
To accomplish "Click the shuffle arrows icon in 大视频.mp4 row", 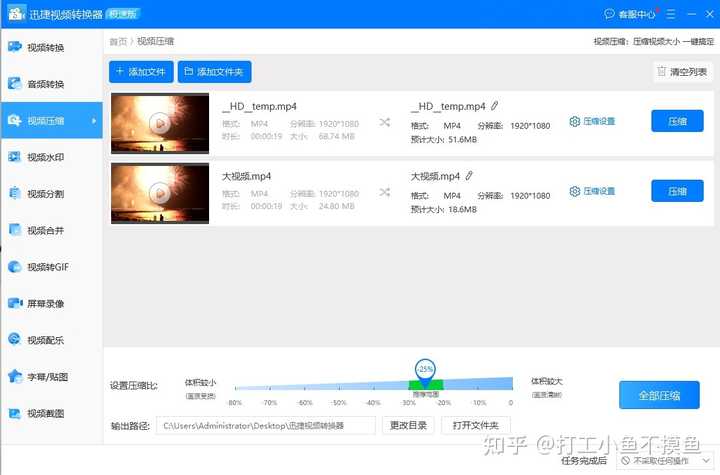I will 385,192.
